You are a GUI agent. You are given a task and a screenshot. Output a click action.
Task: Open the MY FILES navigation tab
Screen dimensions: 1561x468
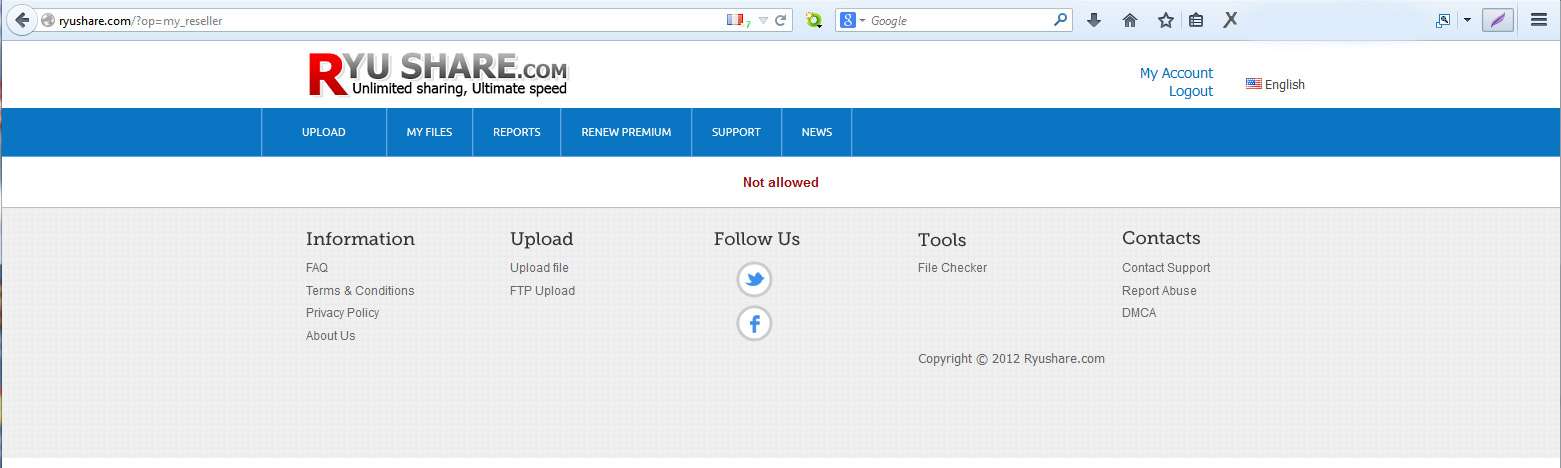point(429,132)
